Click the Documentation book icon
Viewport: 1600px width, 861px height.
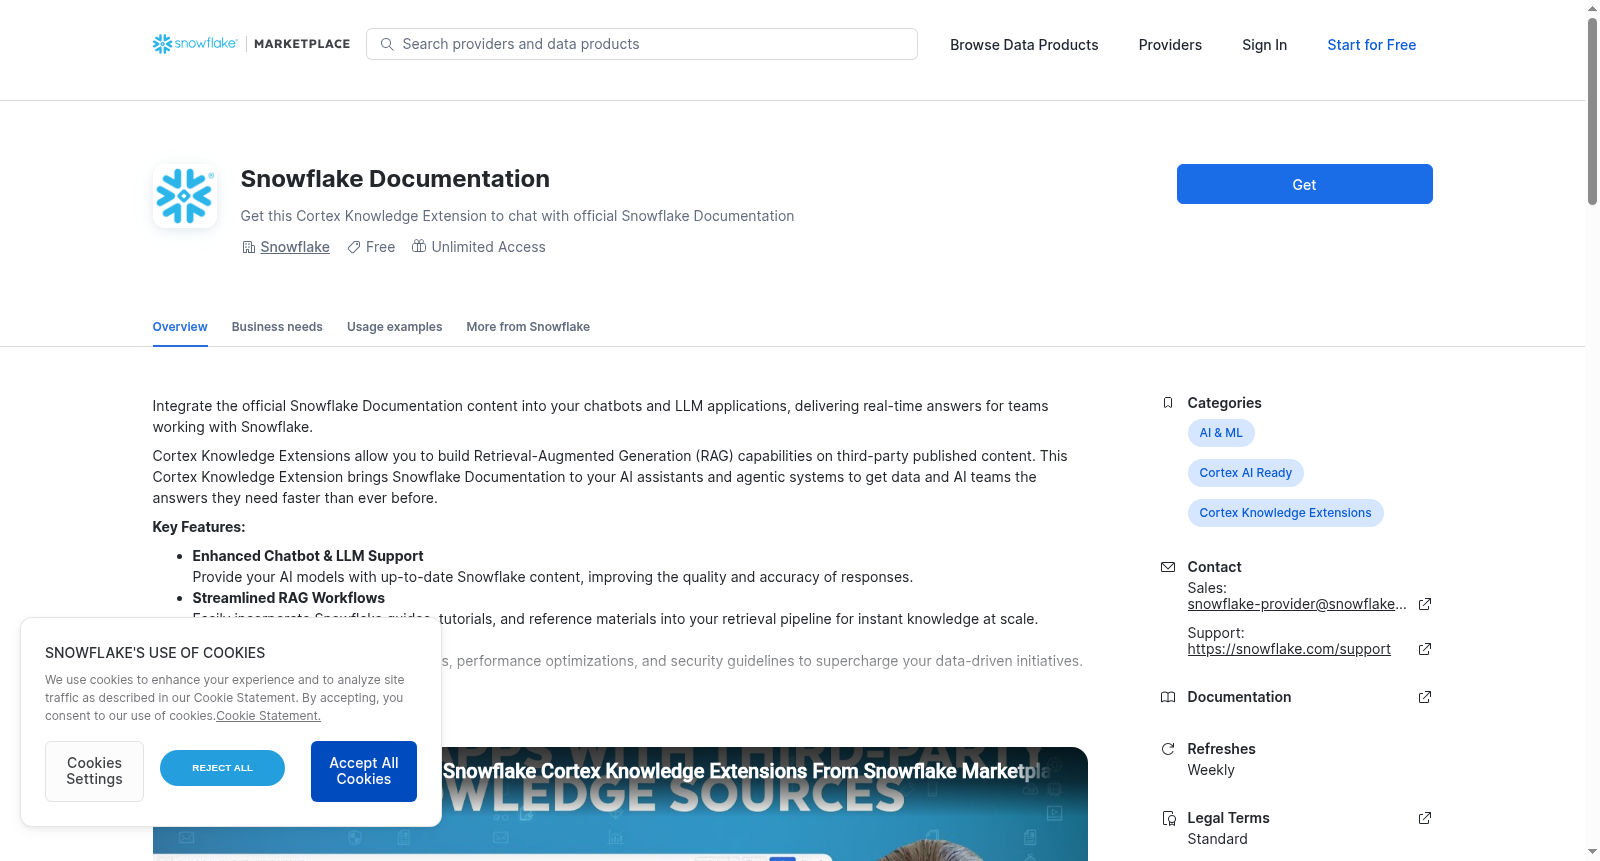point(1168,697)
